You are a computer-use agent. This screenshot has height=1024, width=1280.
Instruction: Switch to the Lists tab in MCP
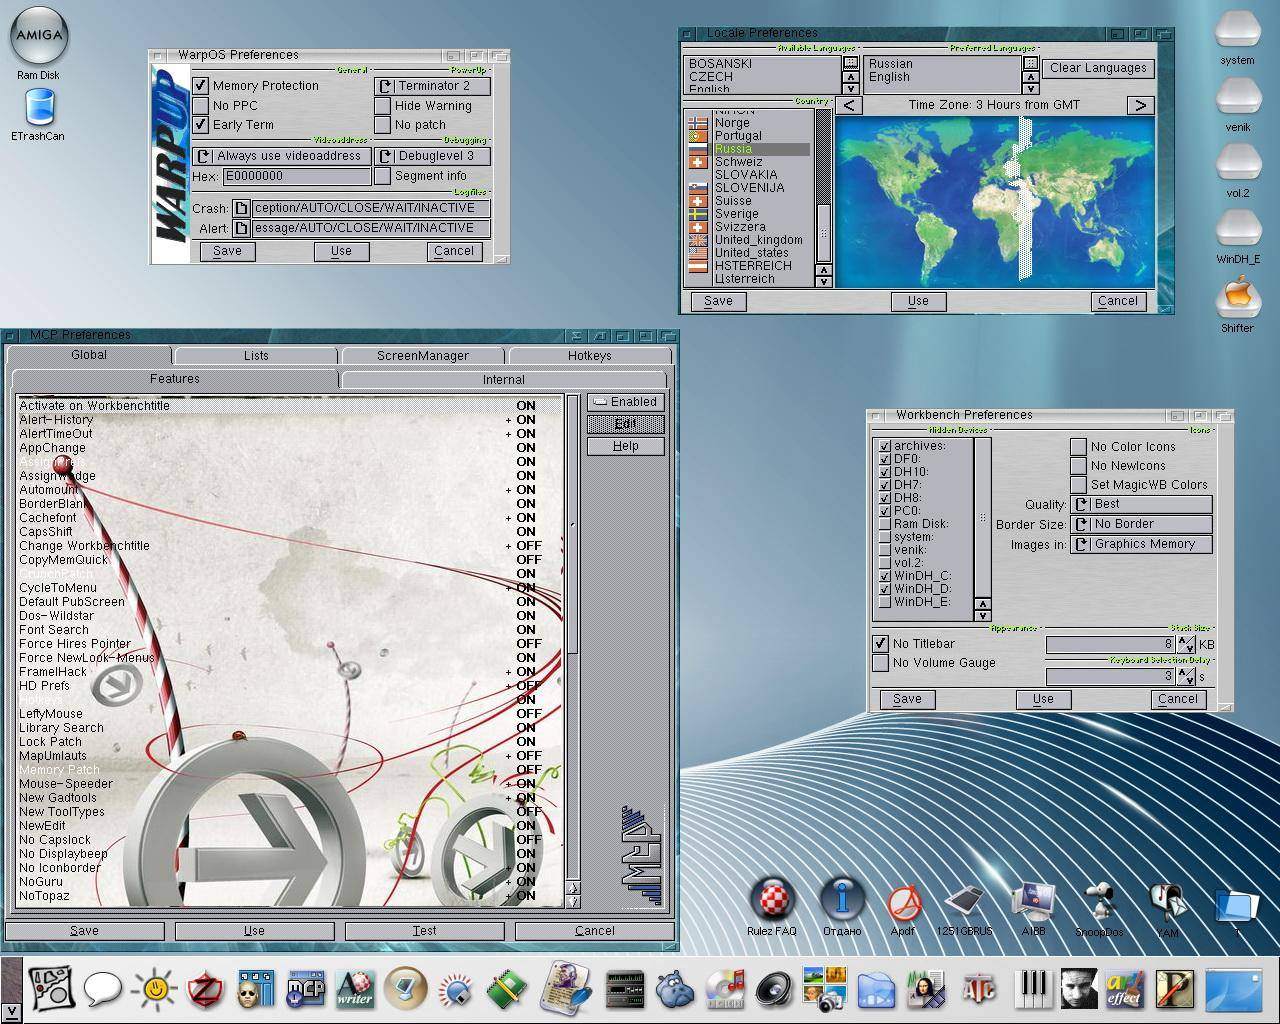tap(256, 356)
